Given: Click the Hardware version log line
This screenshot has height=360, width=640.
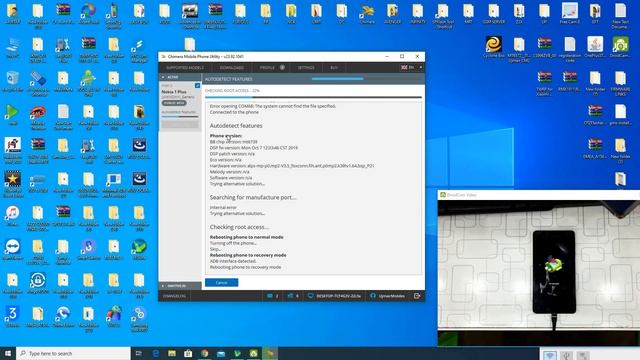Looking at the screenshot, I should (292, 166).
